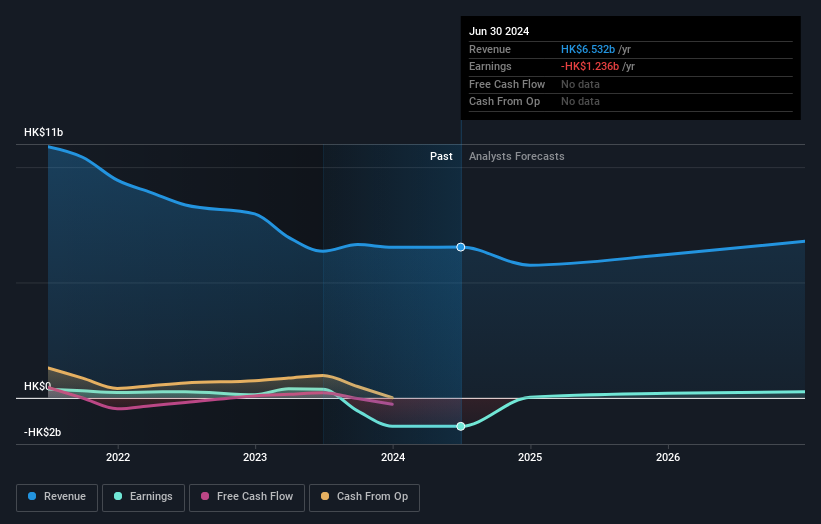Click the HK$11b y-axis label

pos(43,132)
